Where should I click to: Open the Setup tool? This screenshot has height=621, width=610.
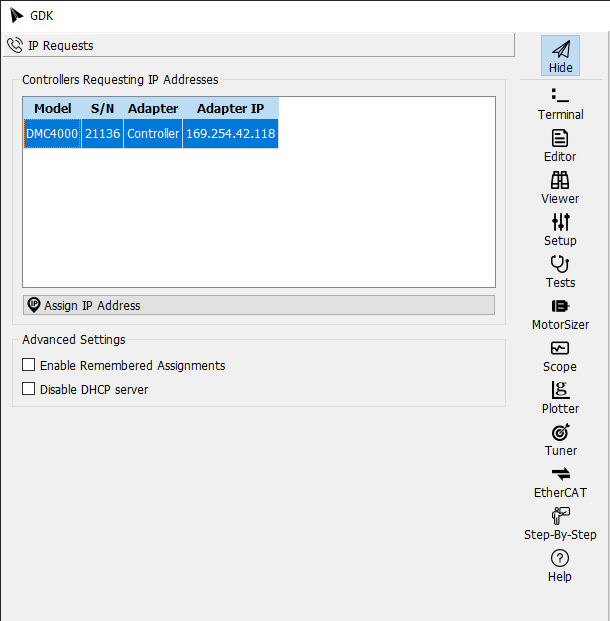click(x=560, y=229)
